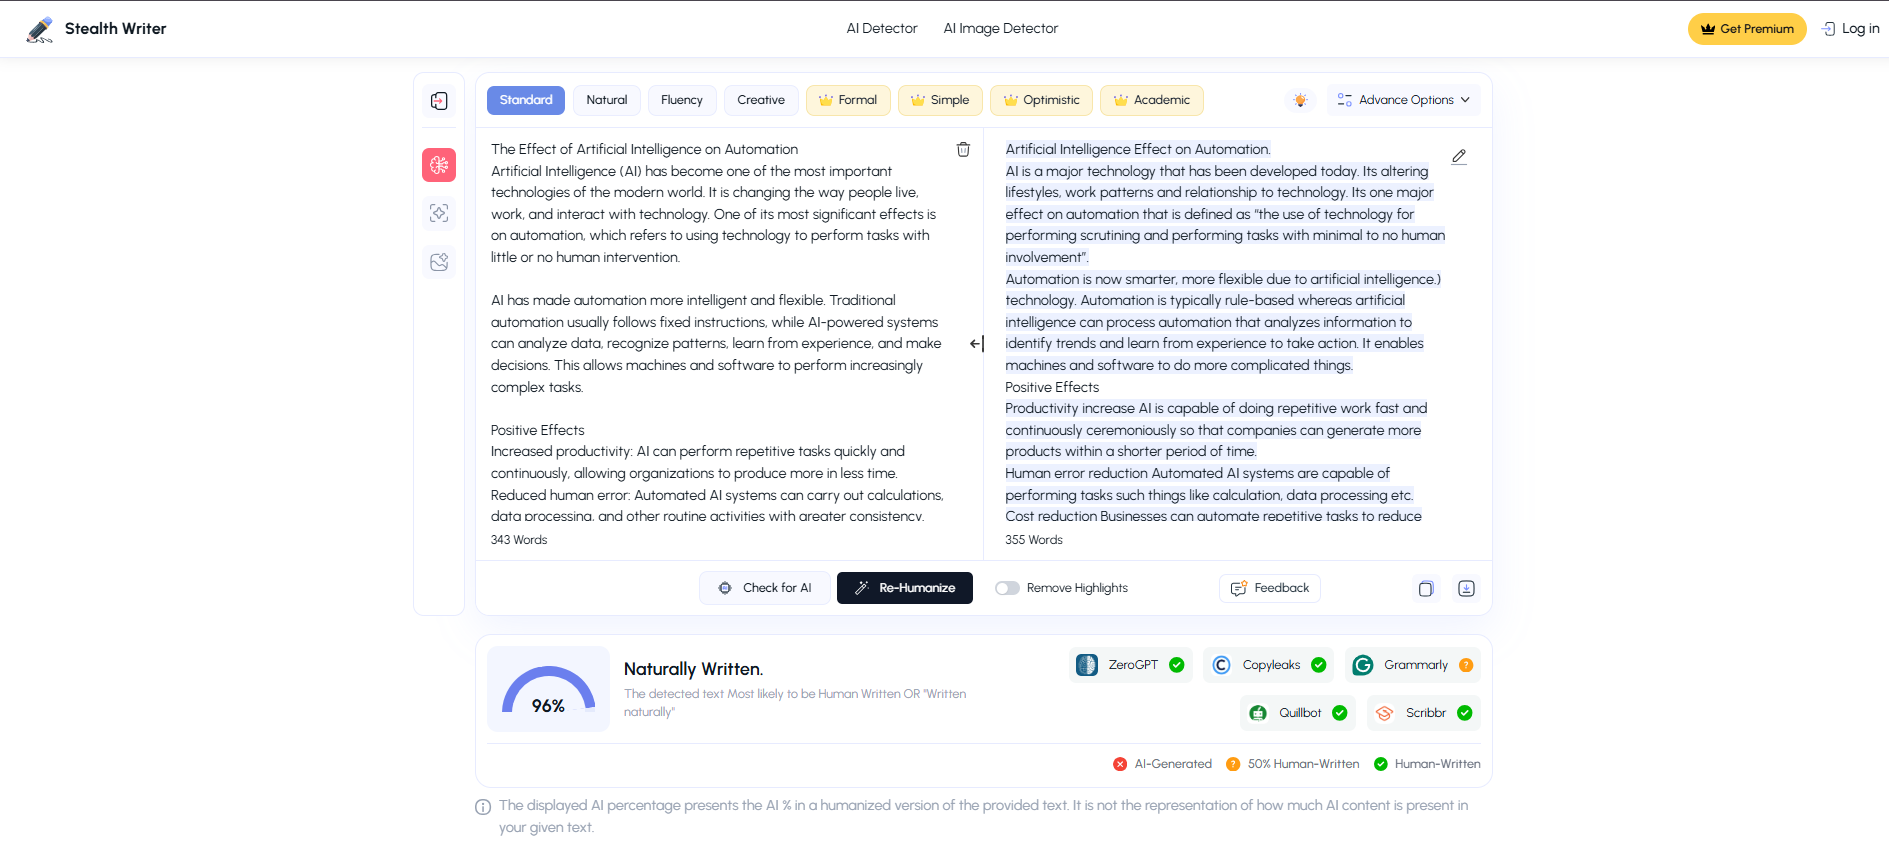Viewport: 1889px width, 849px height.
Task: Edit output text with pencil icon
Action: tap(1459, 156)
